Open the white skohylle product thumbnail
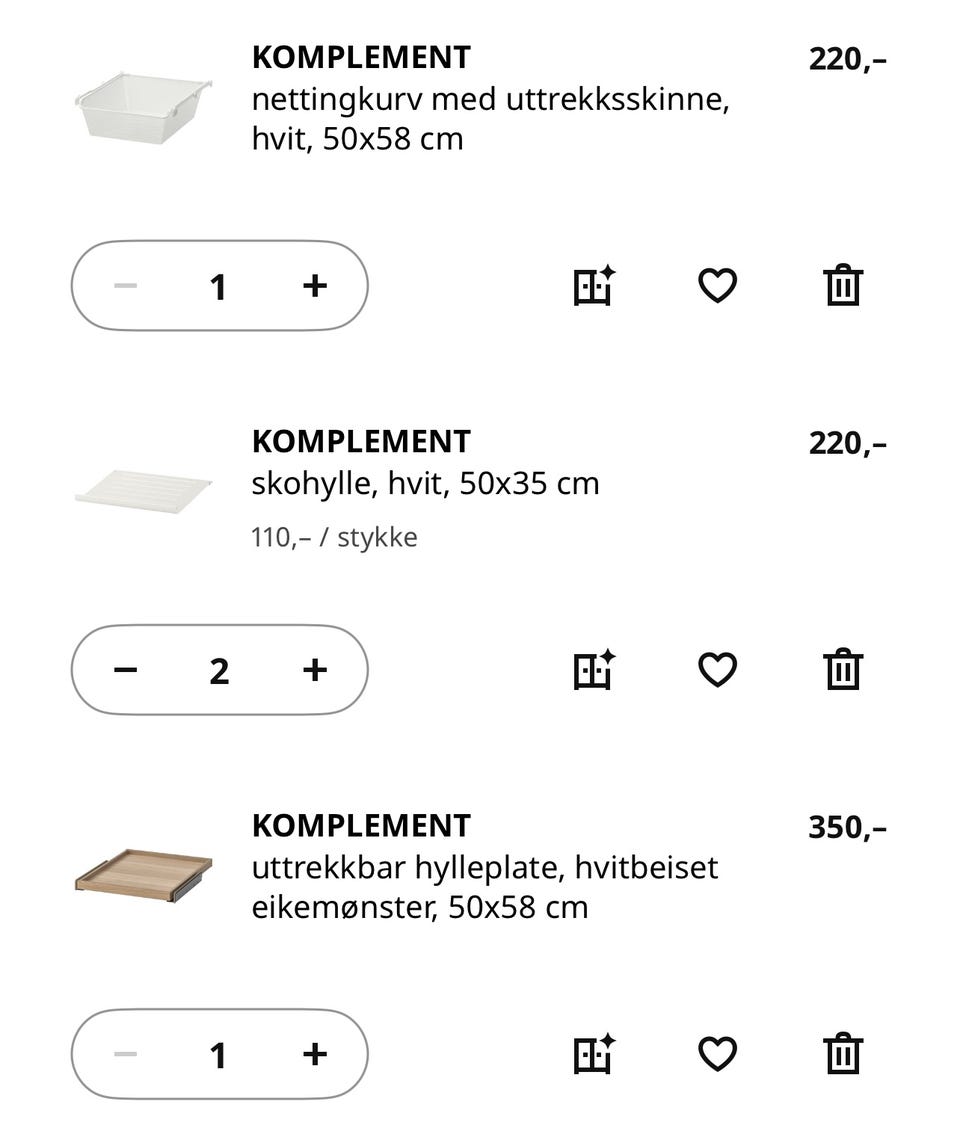This screenshot has width=960, height=1143. pos(144,491)
